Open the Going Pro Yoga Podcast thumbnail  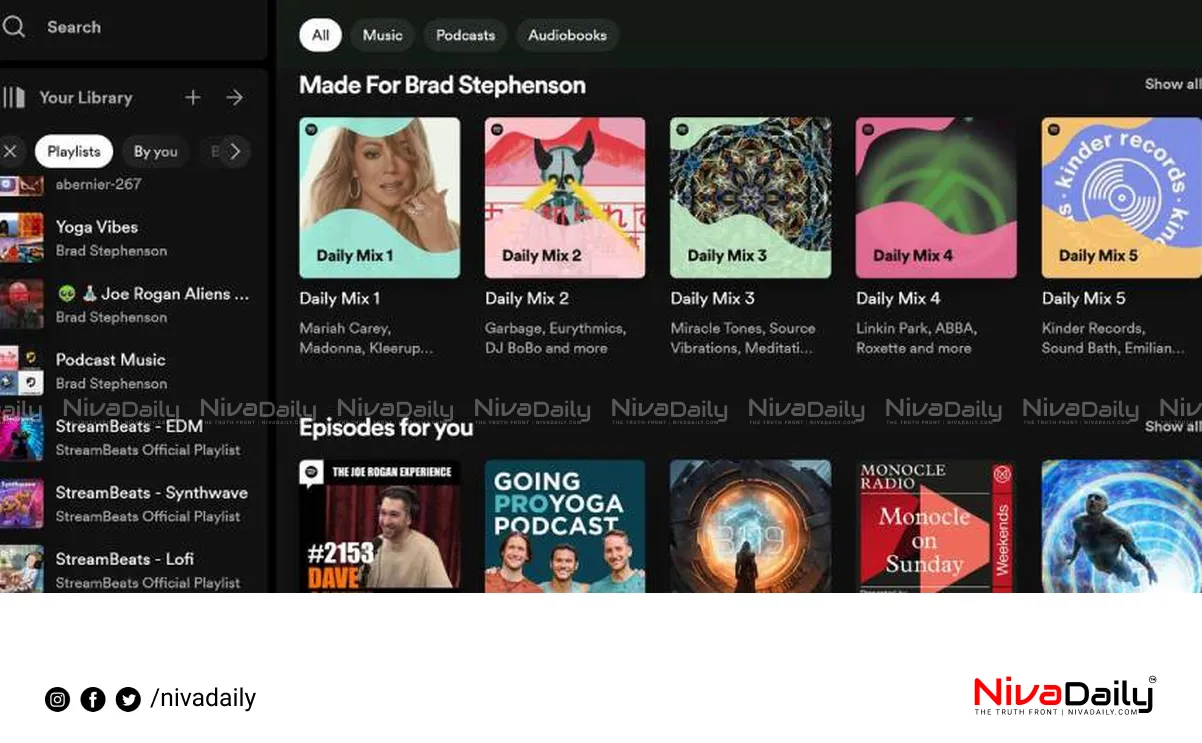565,526
